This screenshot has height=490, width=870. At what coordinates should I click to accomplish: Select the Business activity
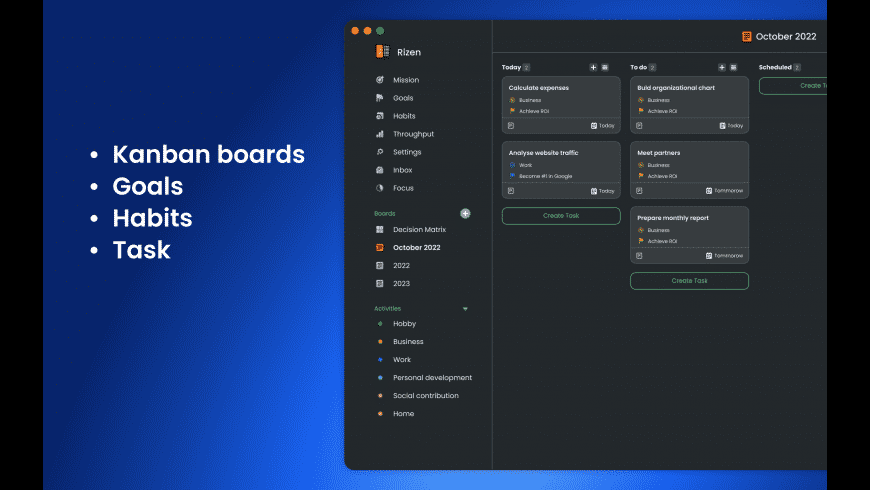408,342
